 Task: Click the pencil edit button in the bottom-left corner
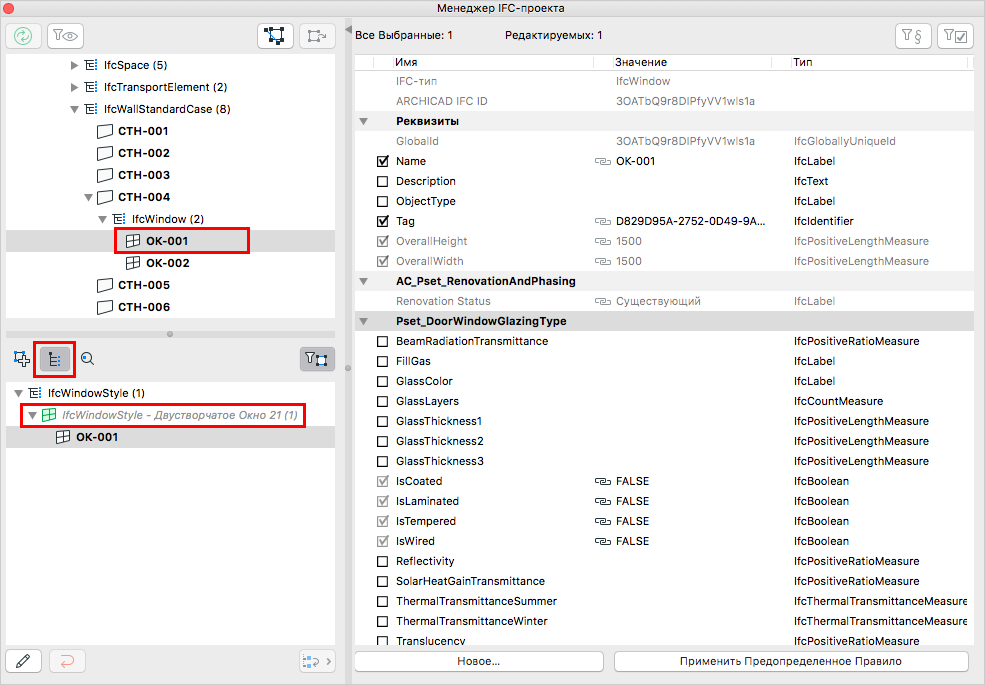(x=23, y=661)
